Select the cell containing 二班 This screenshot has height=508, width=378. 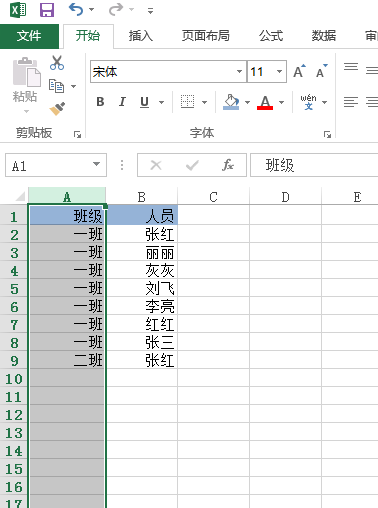coord(67,360)
